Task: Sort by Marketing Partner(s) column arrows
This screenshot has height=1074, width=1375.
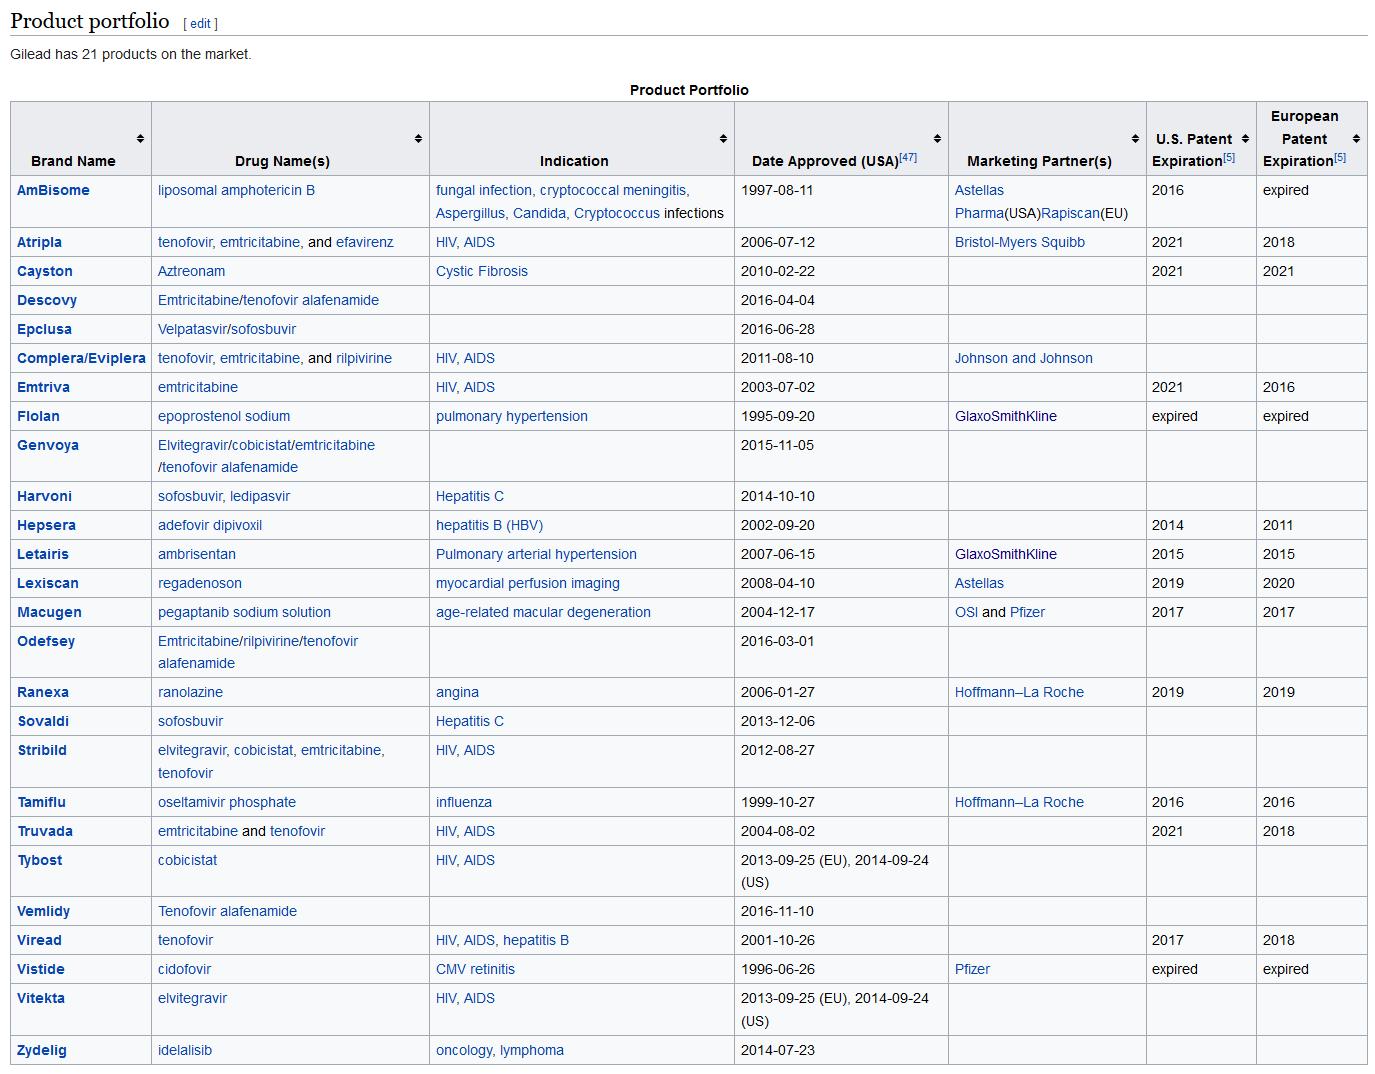Action: [x=1135, y=139]
